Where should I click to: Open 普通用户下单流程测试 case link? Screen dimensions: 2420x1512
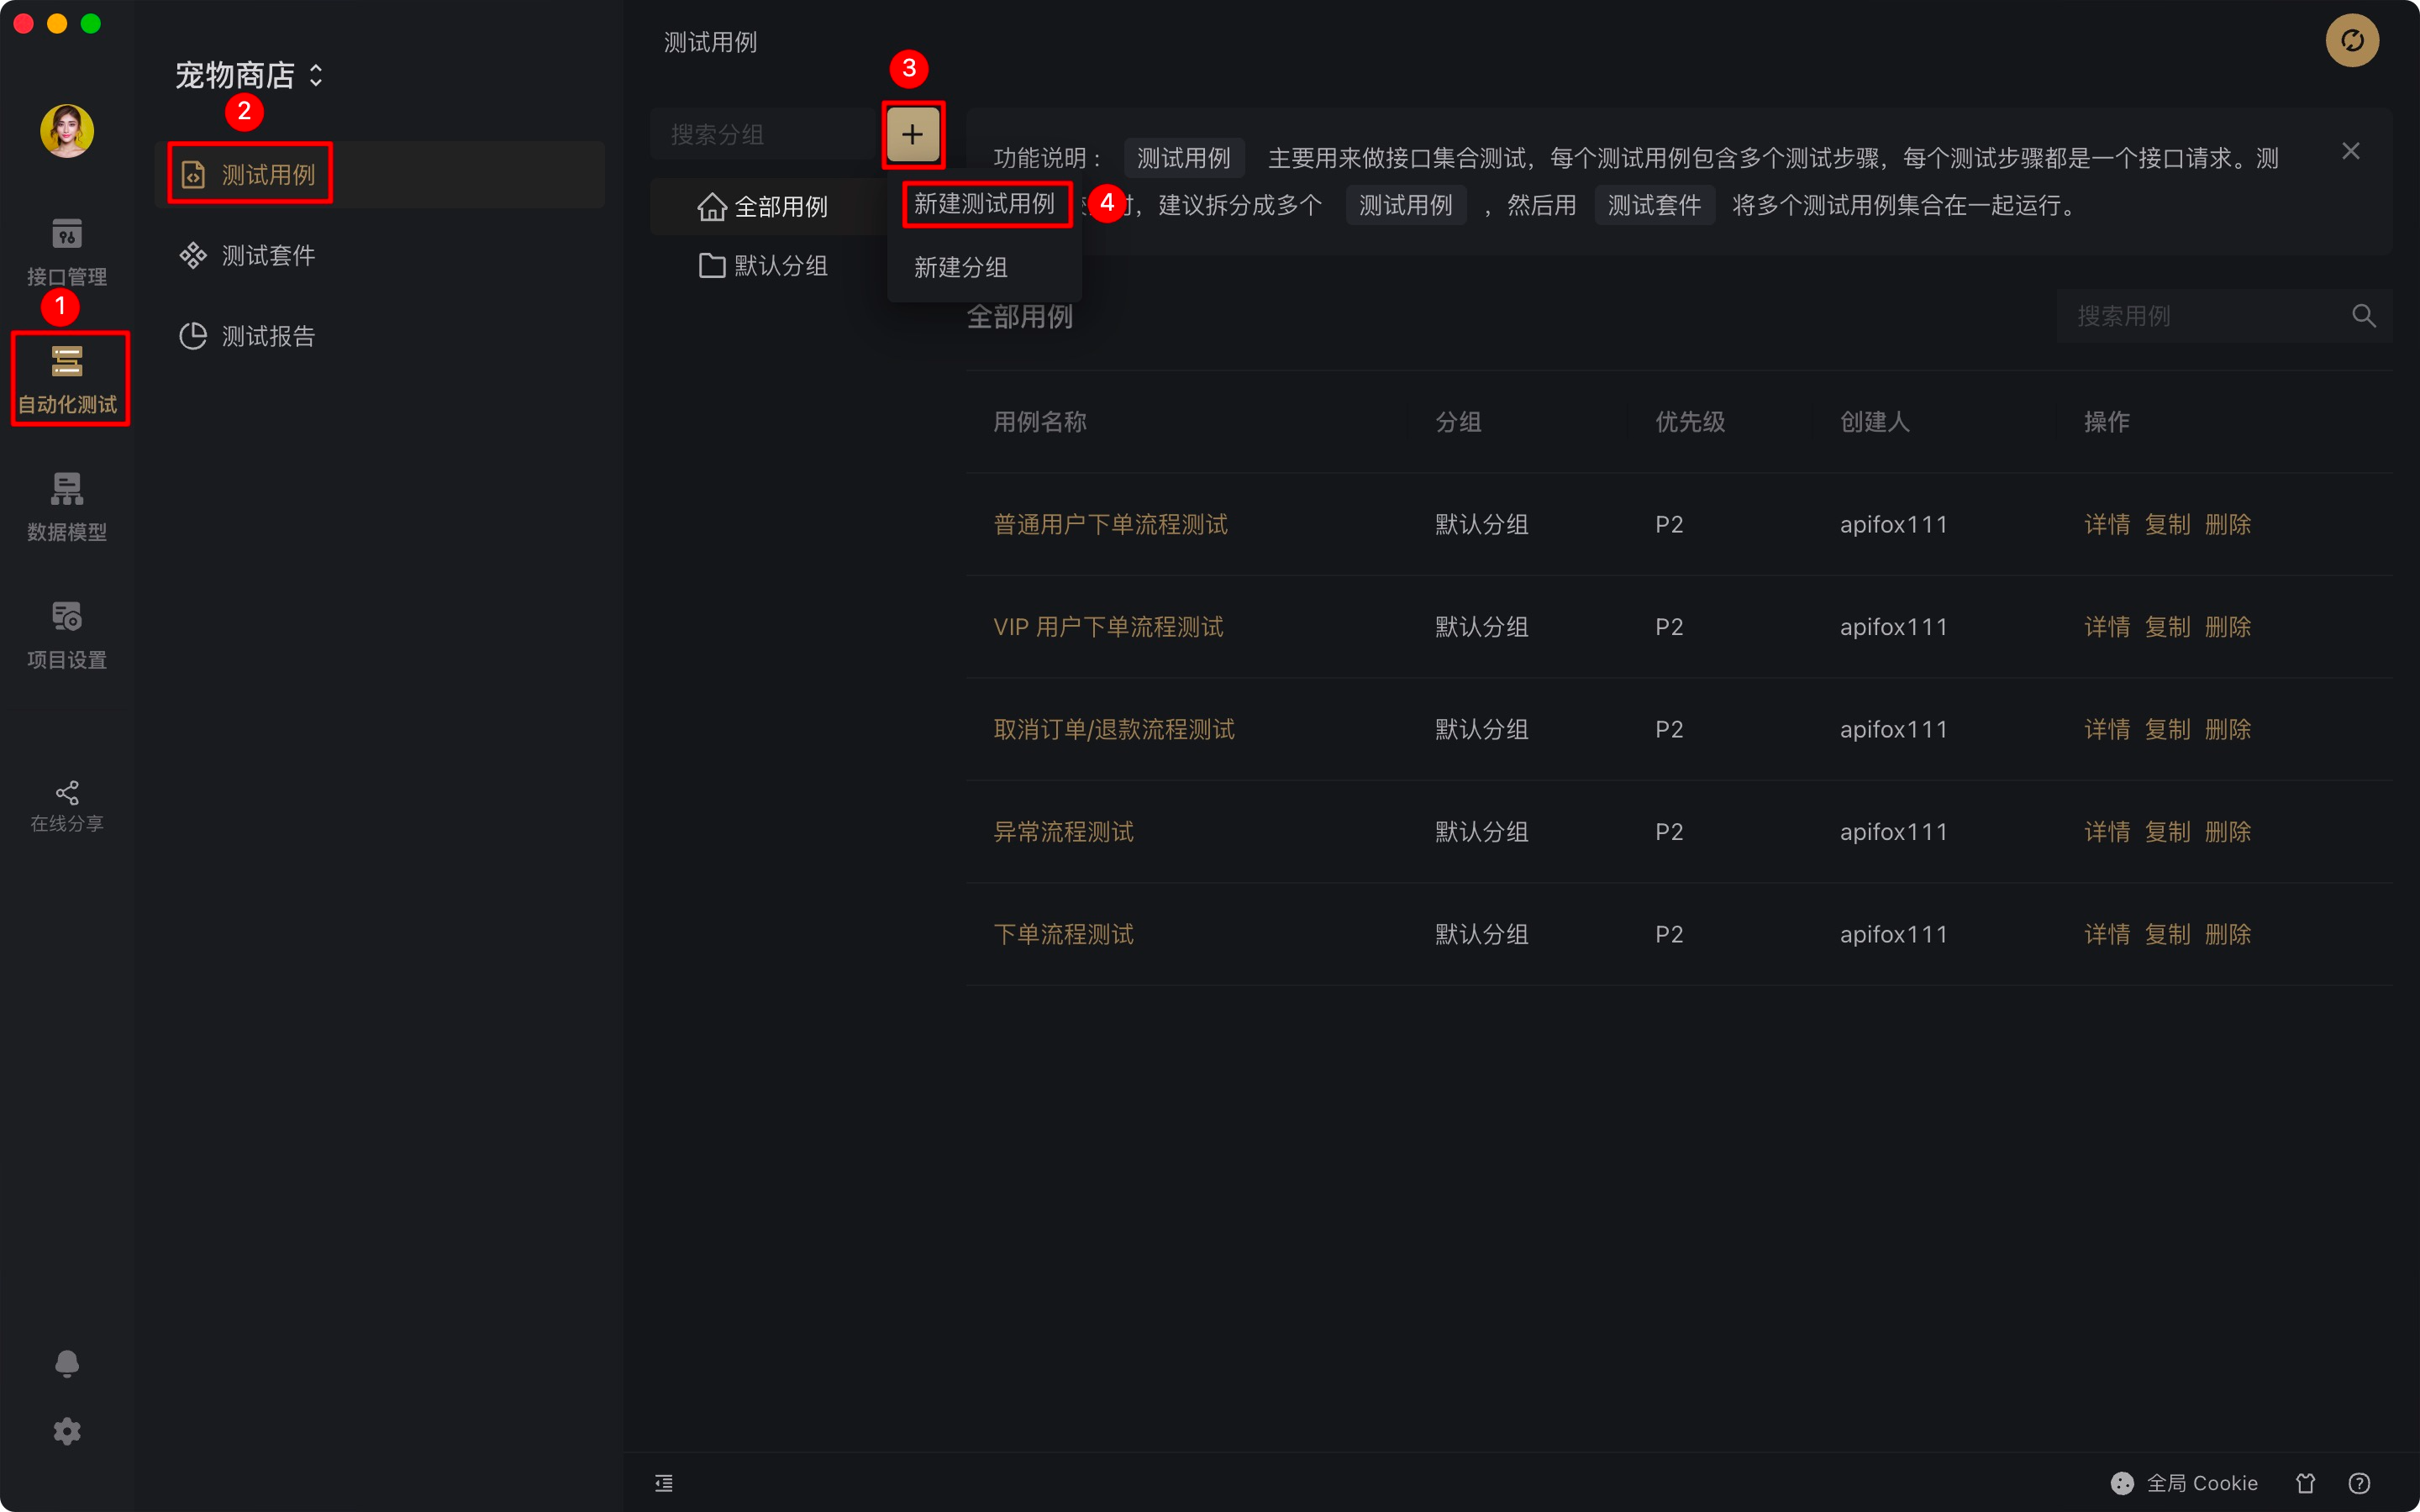tap(1110, 524)
